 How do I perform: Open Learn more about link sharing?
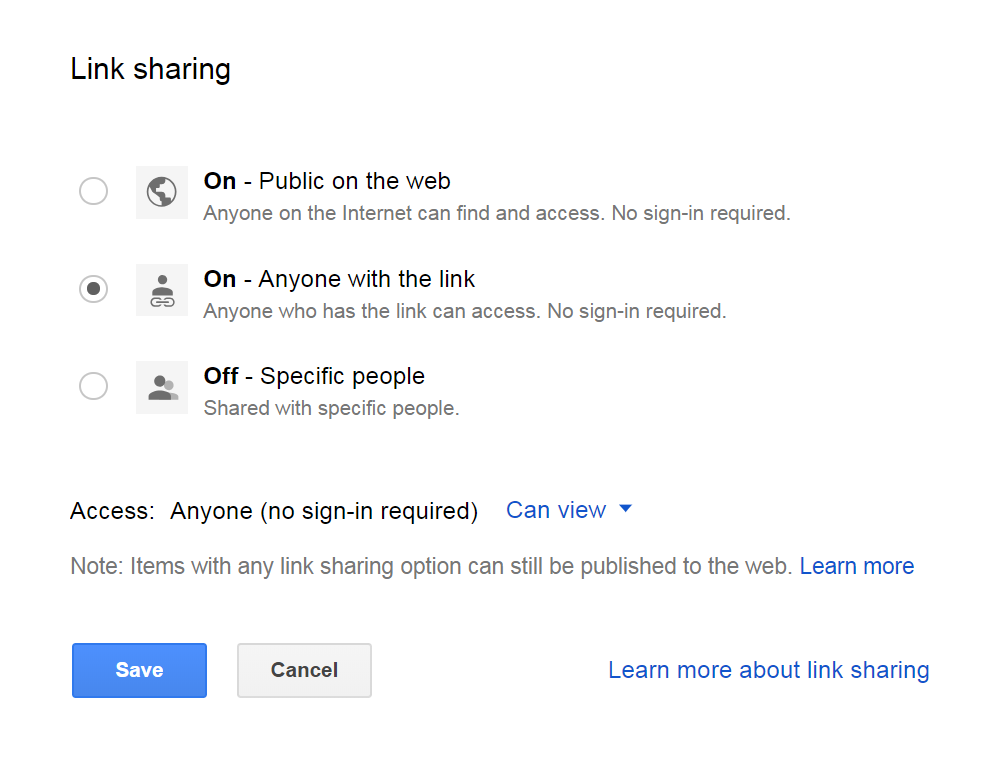click(x=768, y=670)
